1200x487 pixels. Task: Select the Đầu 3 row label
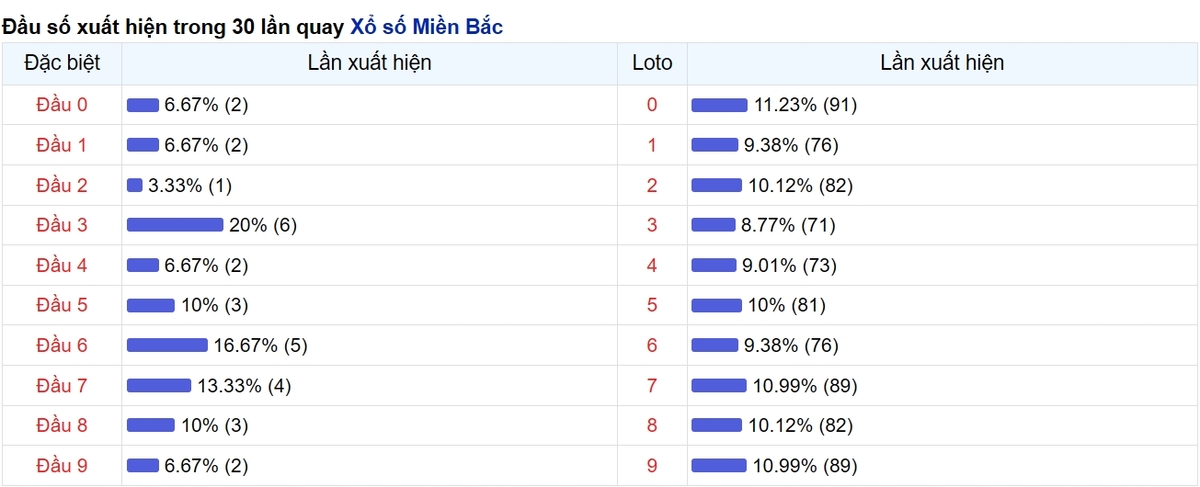62,225
